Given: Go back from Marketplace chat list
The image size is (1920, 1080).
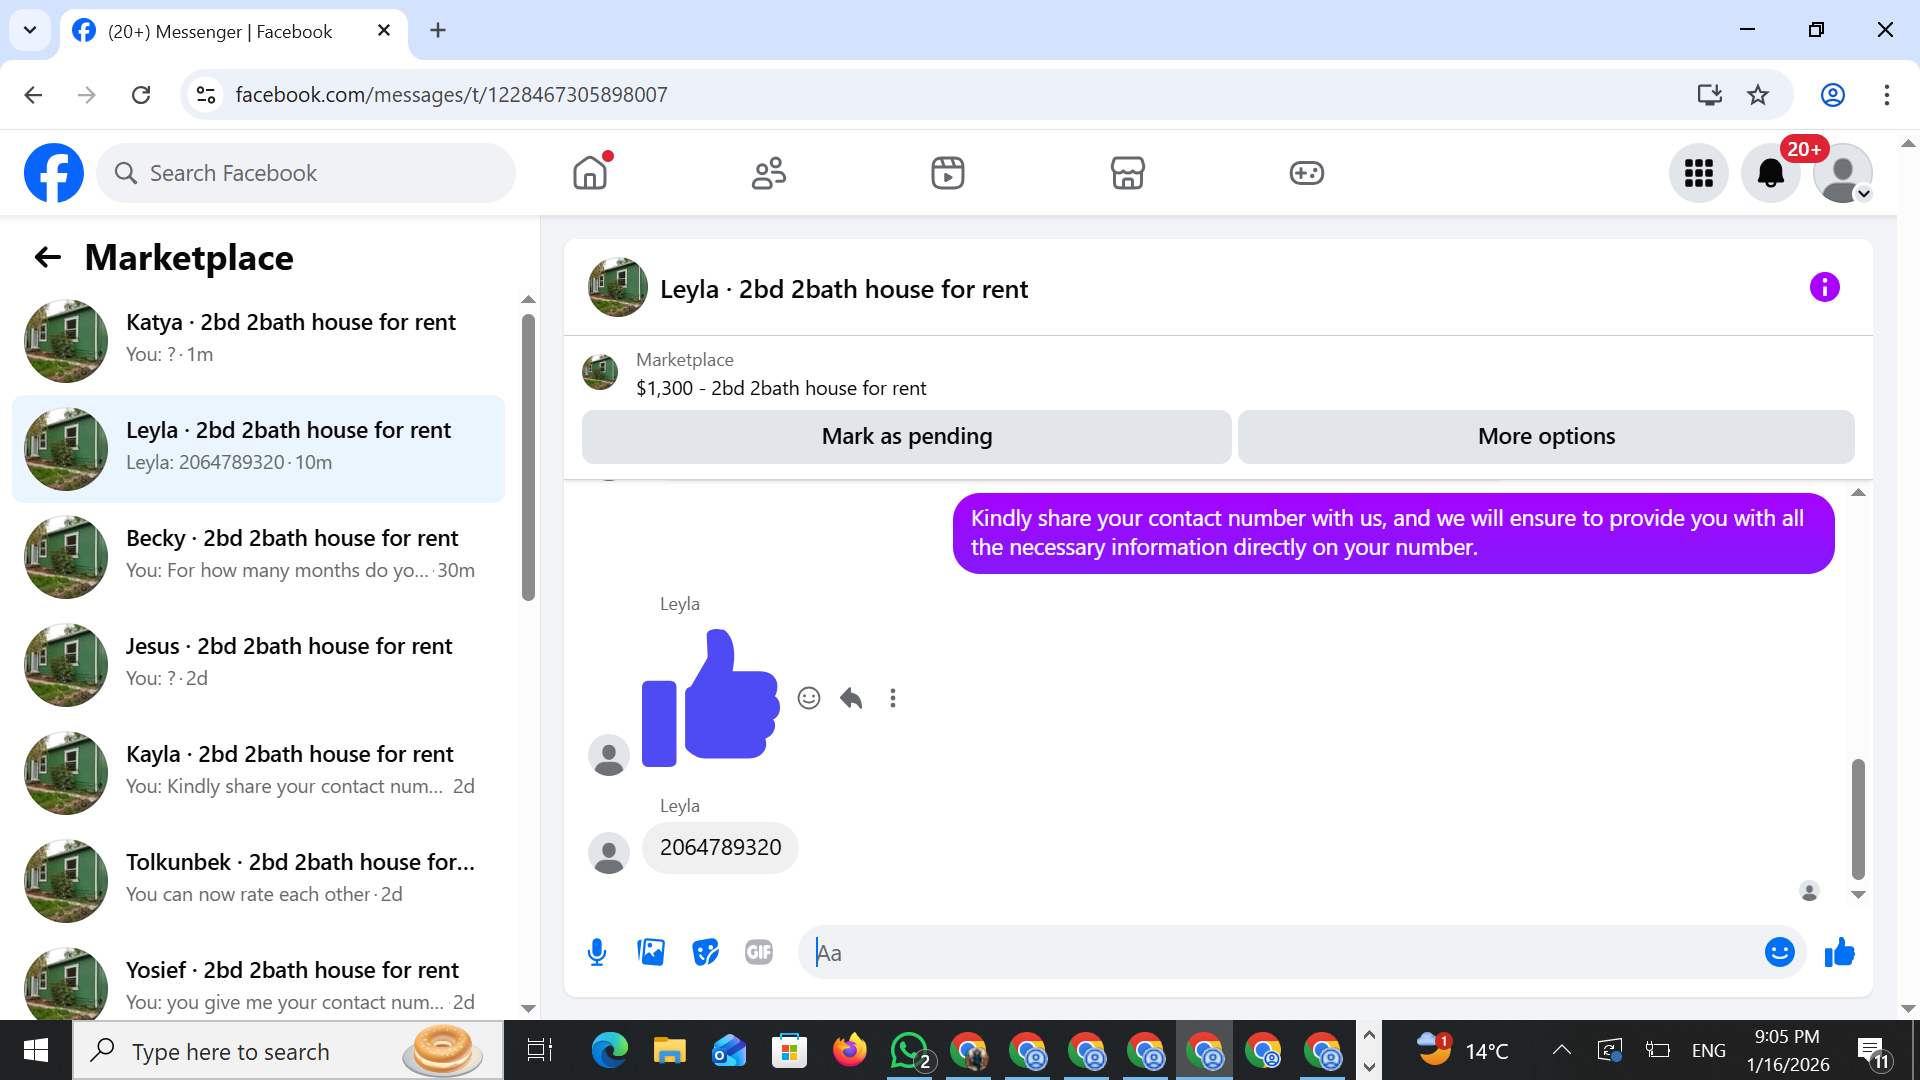Looking at the screenshot, I should (x=47, y=258).
